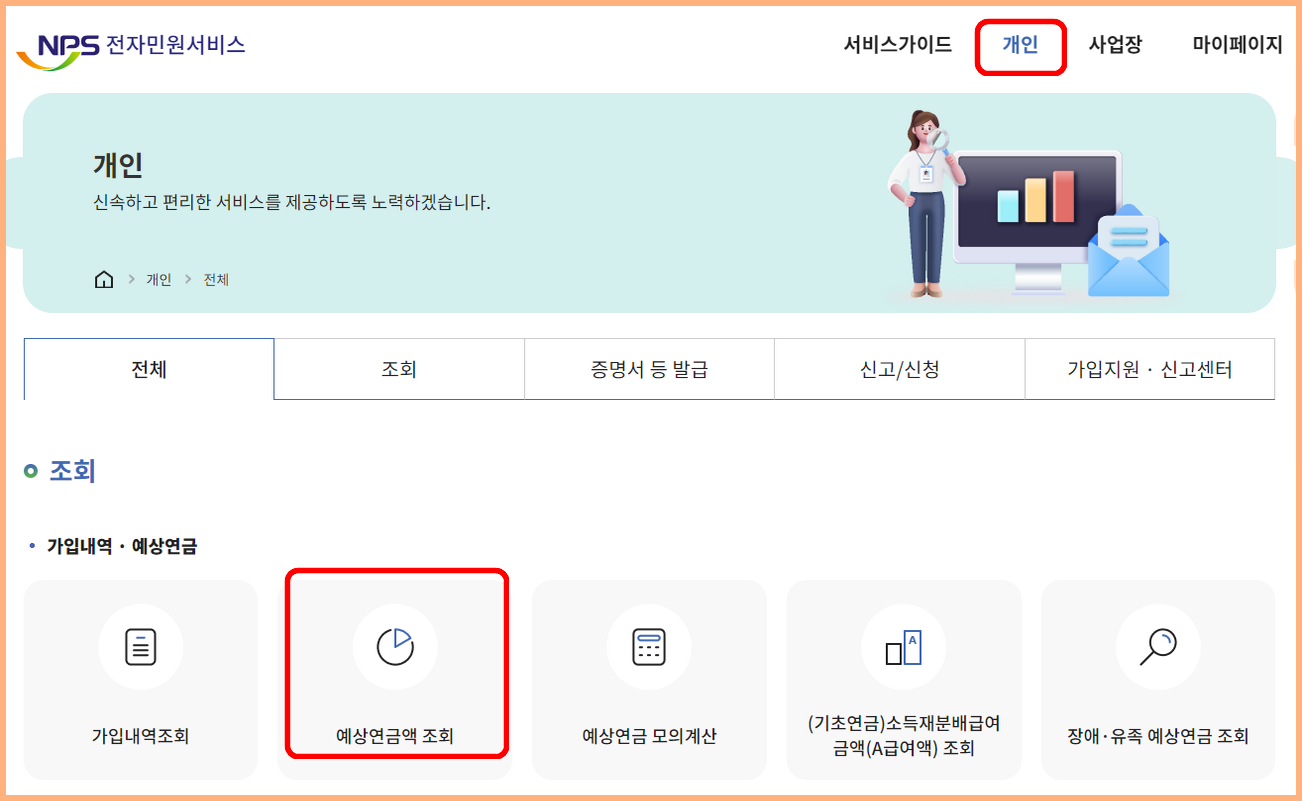Go to 마이페이지
Image resolution: width=1302 pixels, height=801 pixels.
1235,45
